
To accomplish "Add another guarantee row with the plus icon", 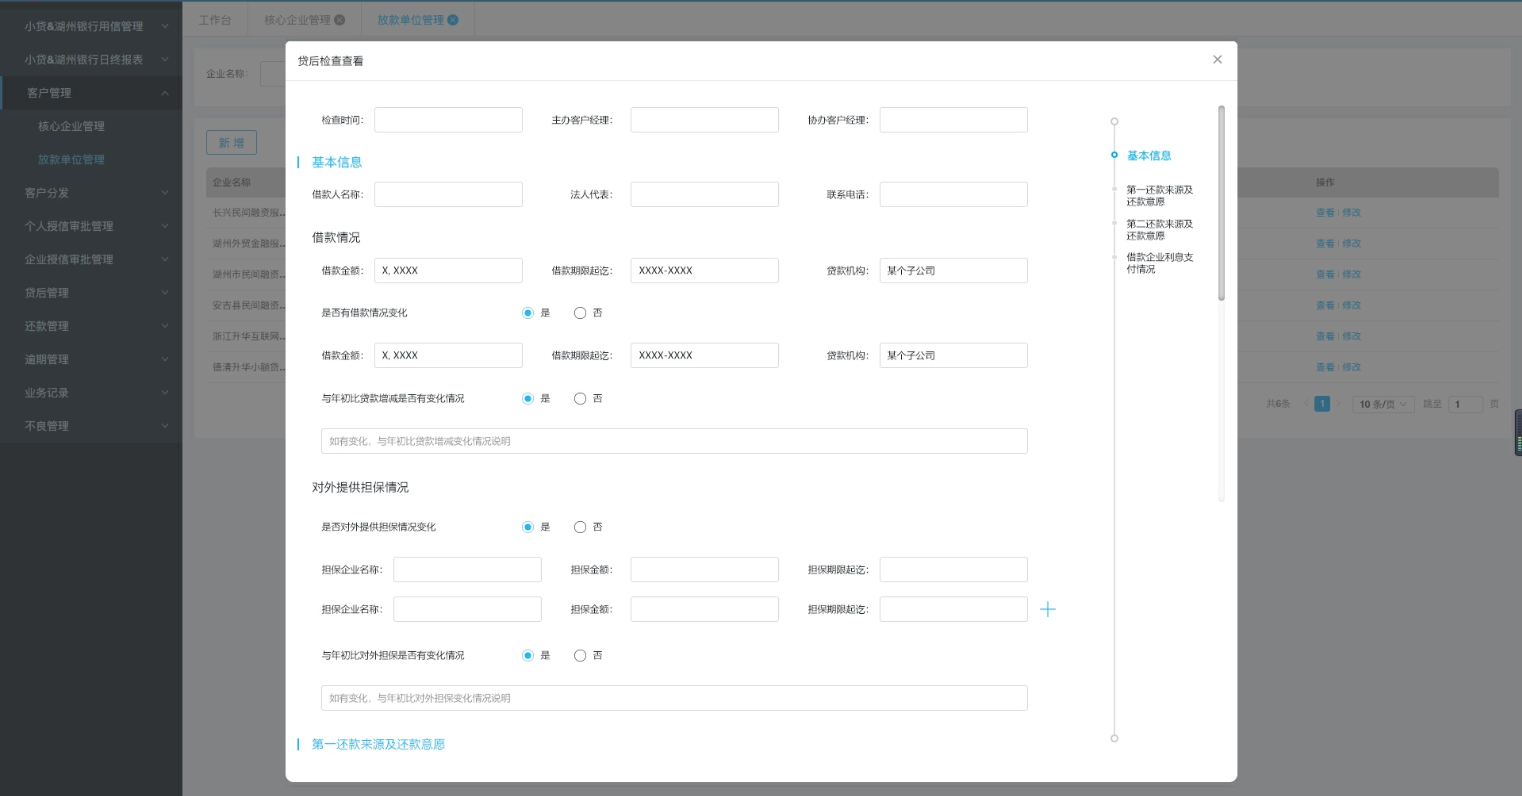I will point(1048,609).
